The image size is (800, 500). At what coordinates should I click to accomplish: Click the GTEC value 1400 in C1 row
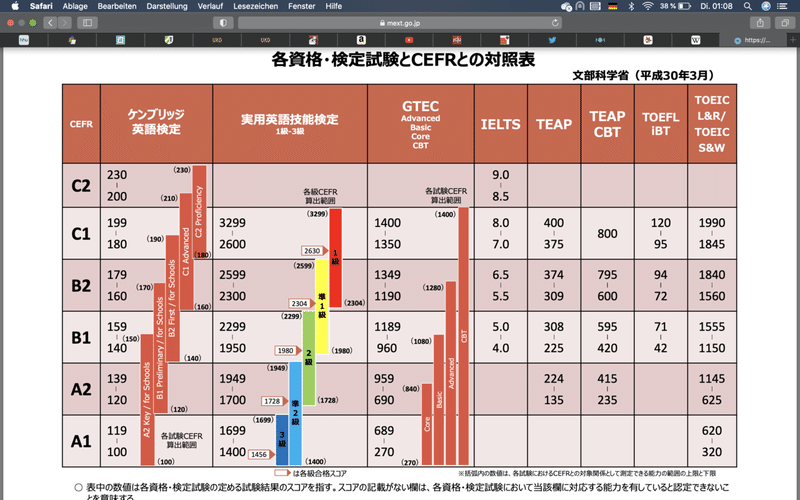click(x=387, y=223)
